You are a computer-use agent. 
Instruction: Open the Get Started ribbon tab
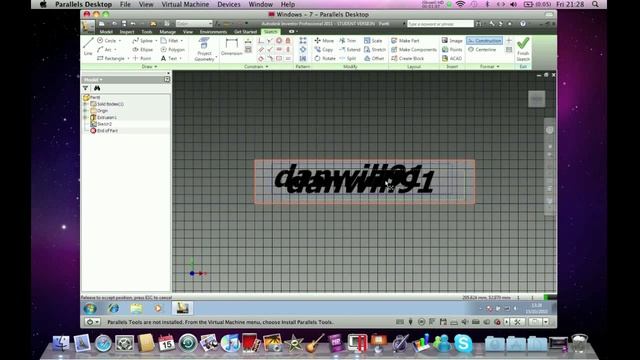click(x=245, y=32)
